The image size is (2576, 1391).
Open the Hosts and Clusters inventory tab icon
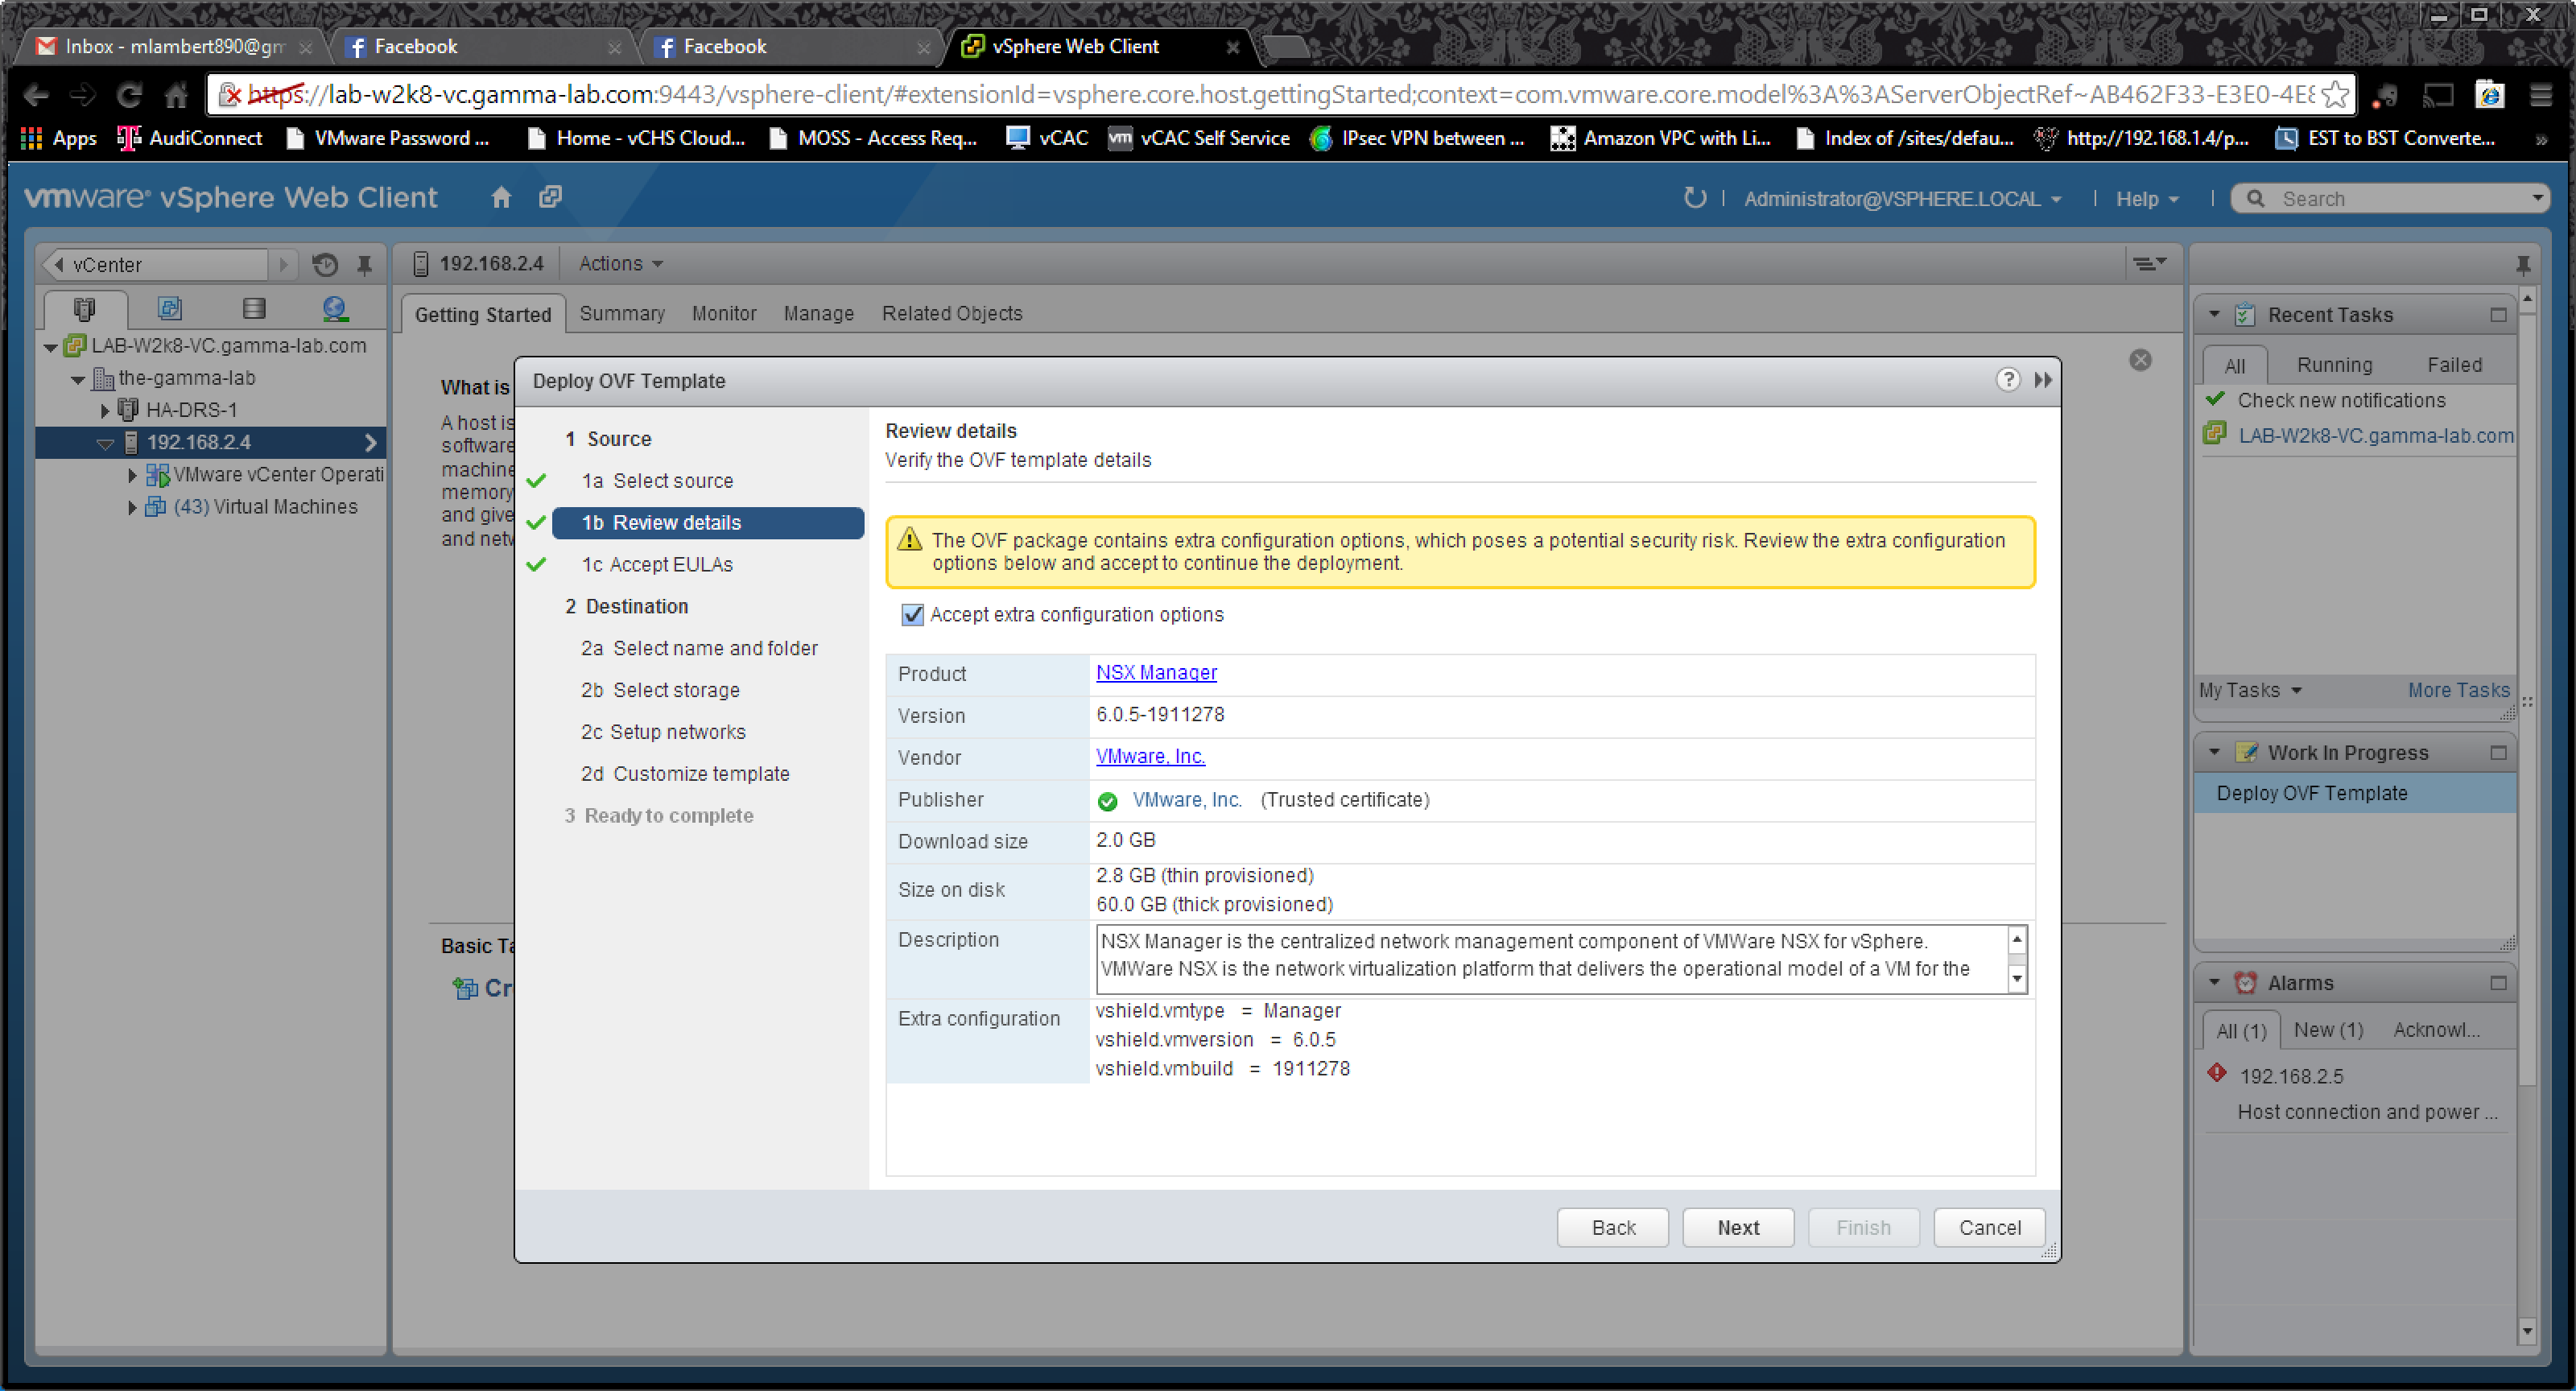84,309
